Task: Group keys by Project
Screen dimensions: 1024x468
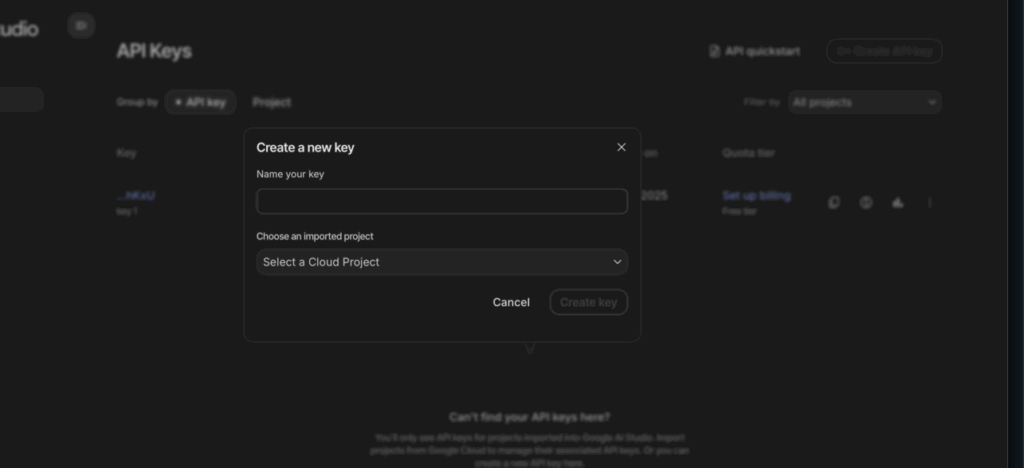Action: tap(271, 102)
